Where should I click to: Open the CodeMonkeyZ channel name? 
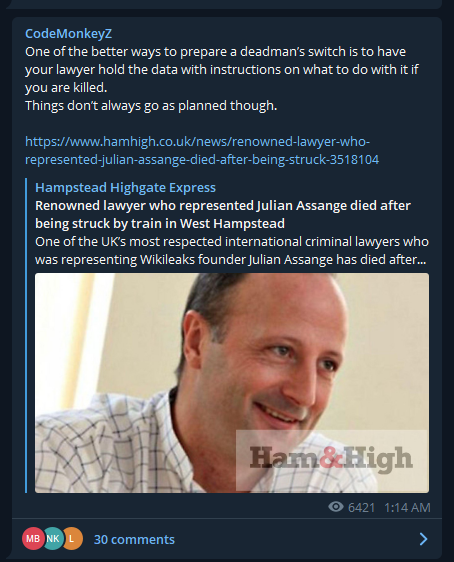(68, 34)
